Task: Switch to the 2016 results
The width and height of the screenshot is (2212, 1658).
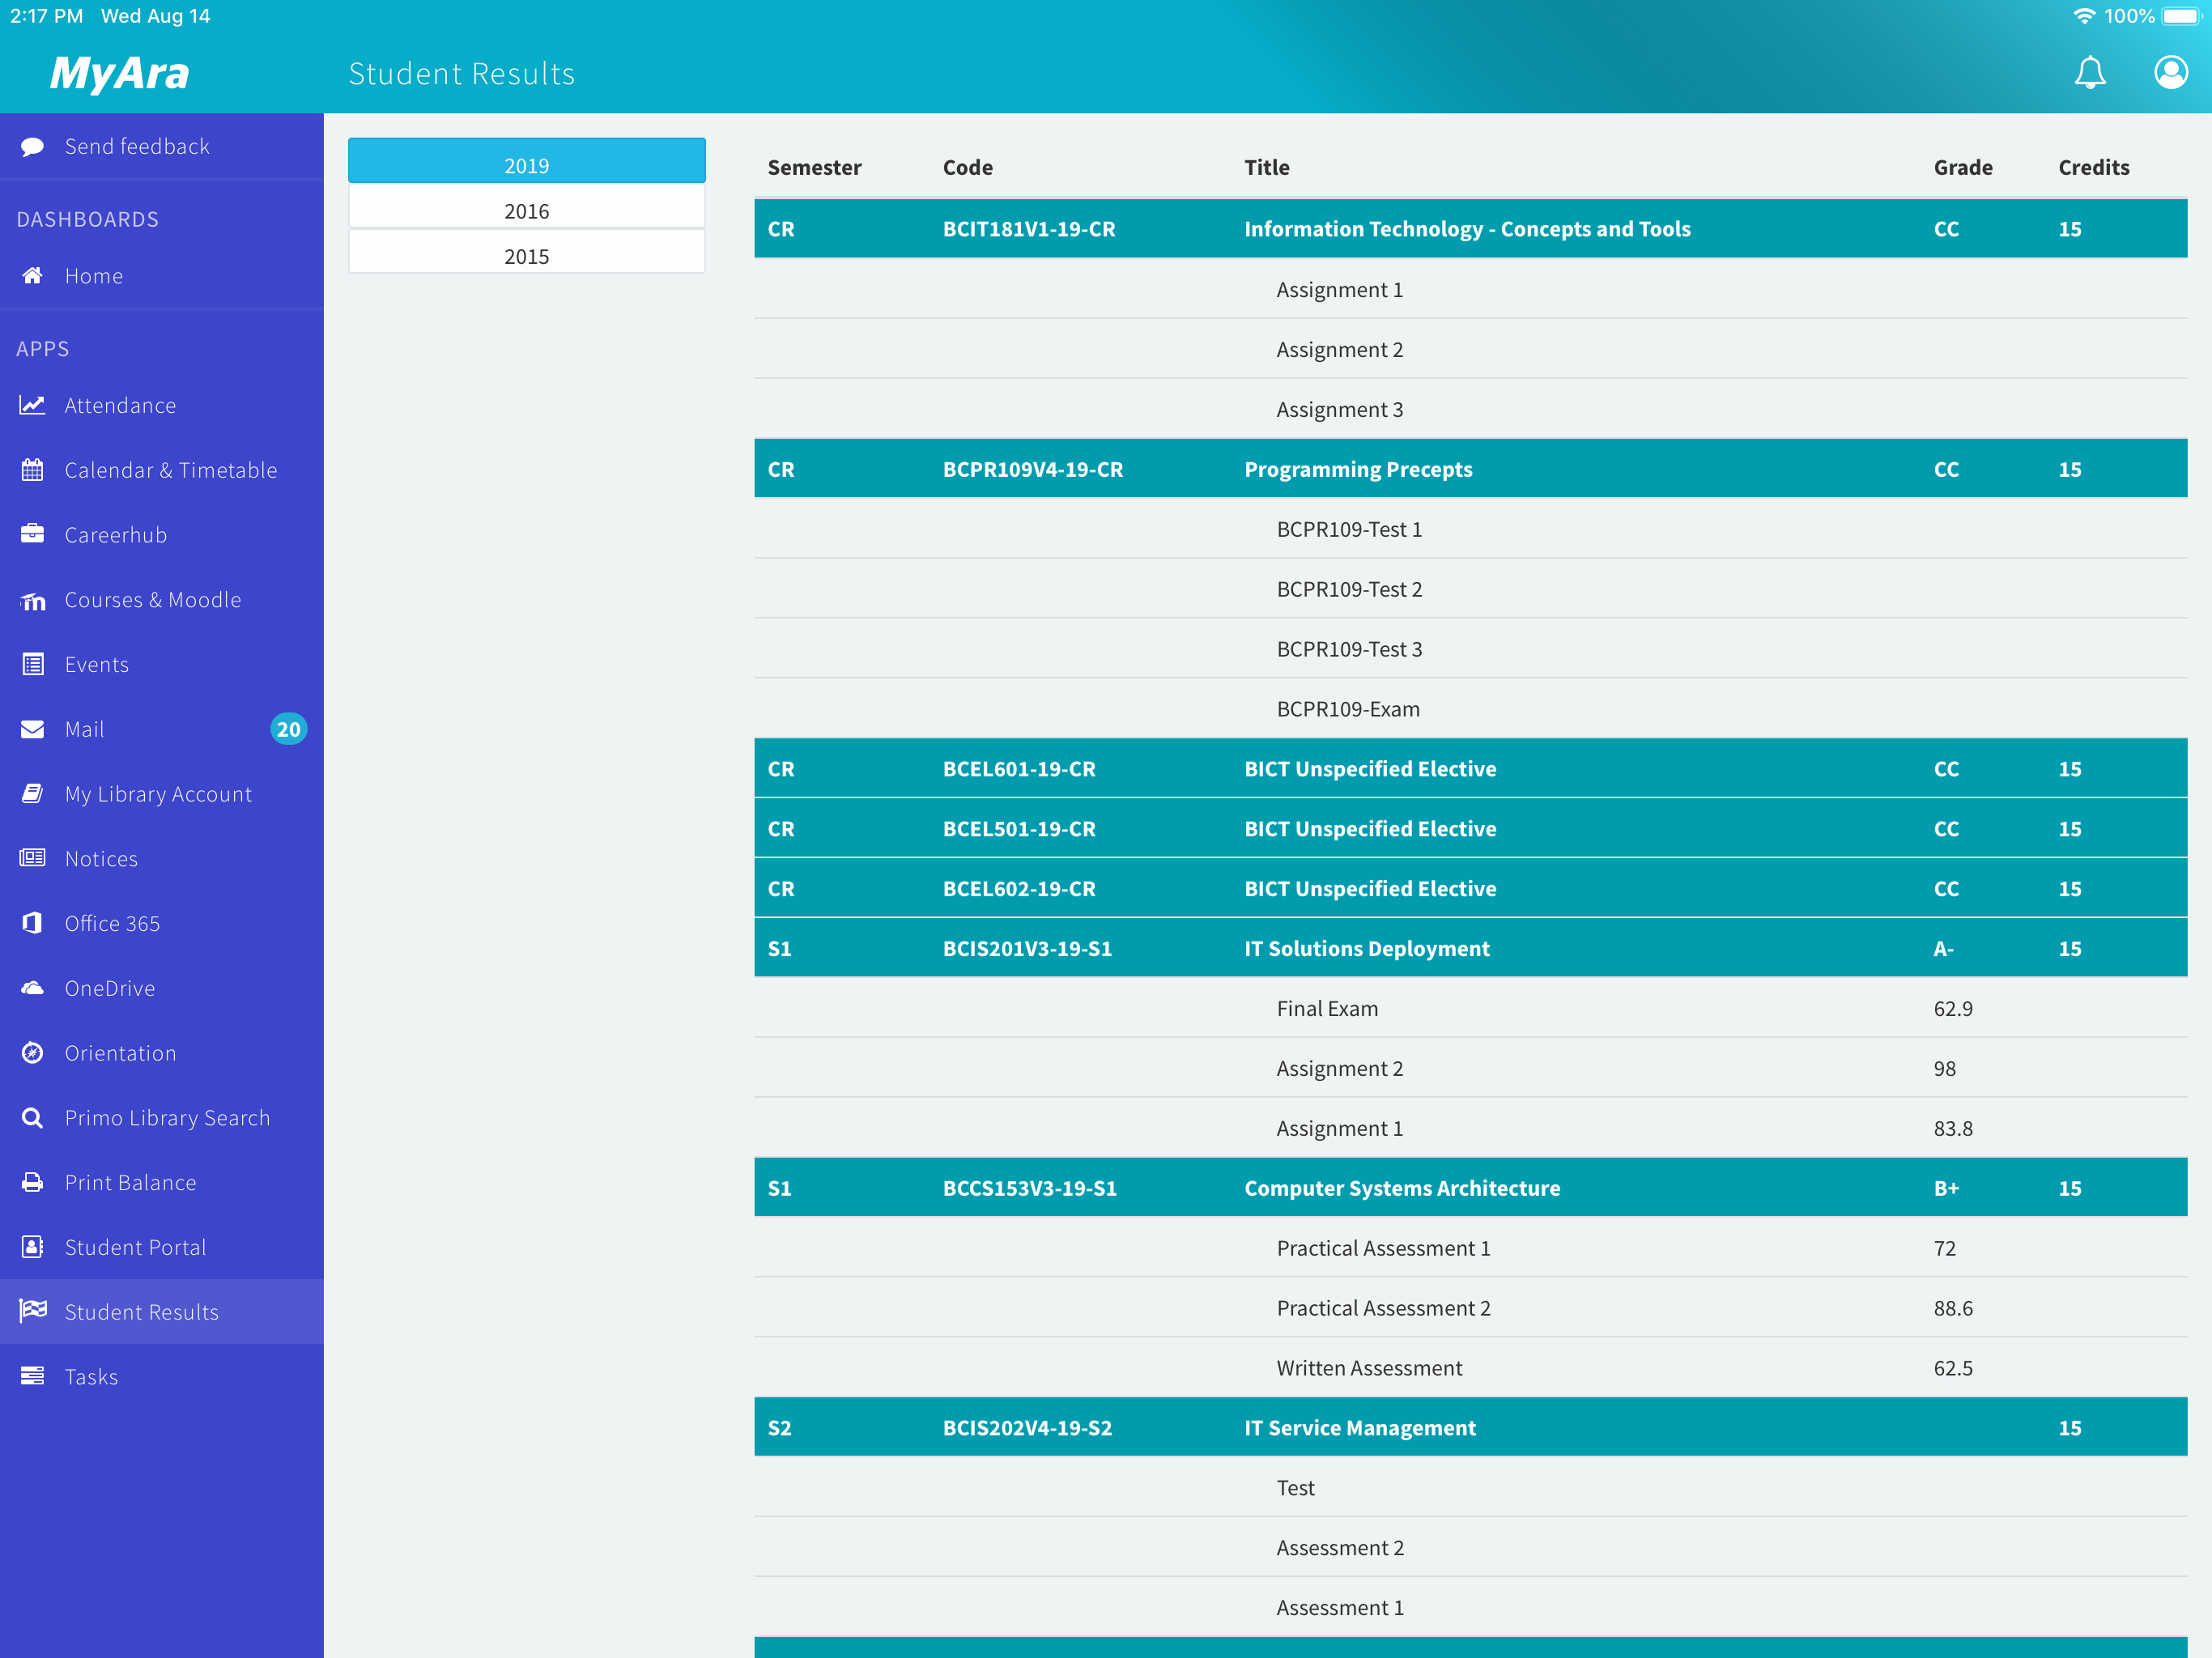Action: pos(526,211)
